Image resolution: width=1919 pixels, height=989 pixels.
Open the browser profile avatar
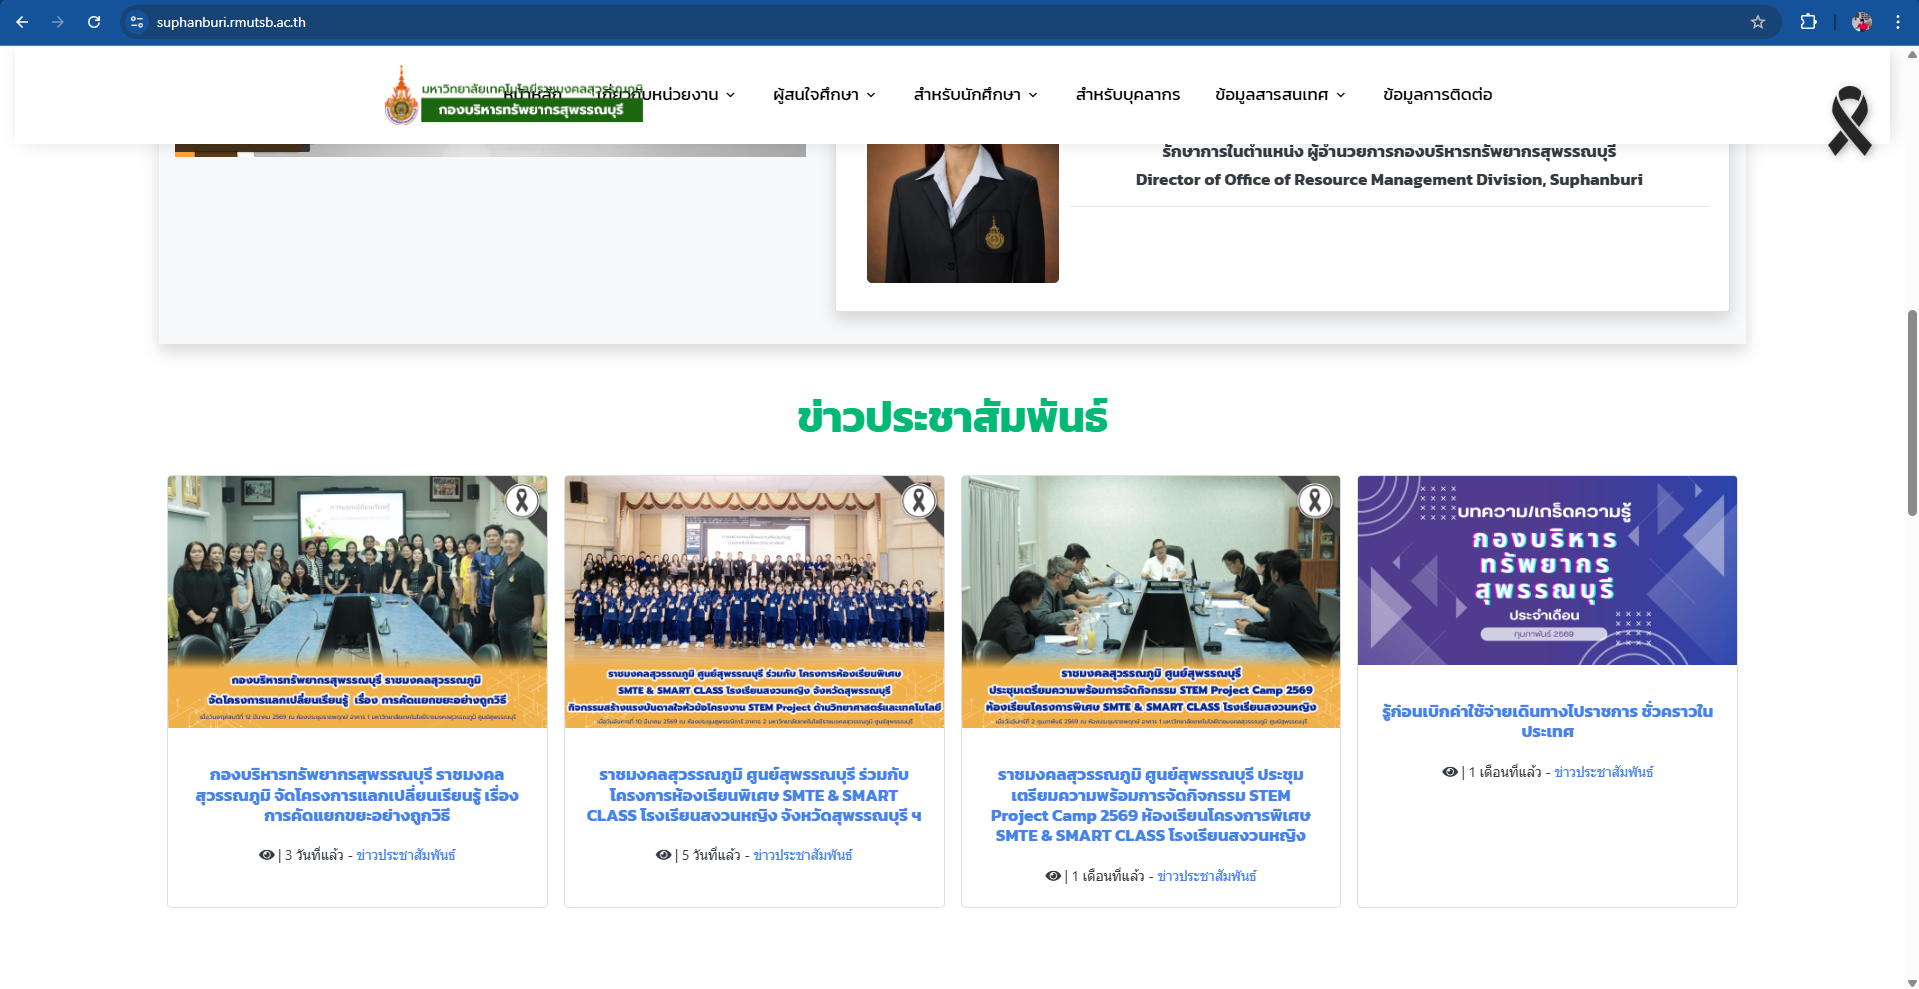(1861, 22)
